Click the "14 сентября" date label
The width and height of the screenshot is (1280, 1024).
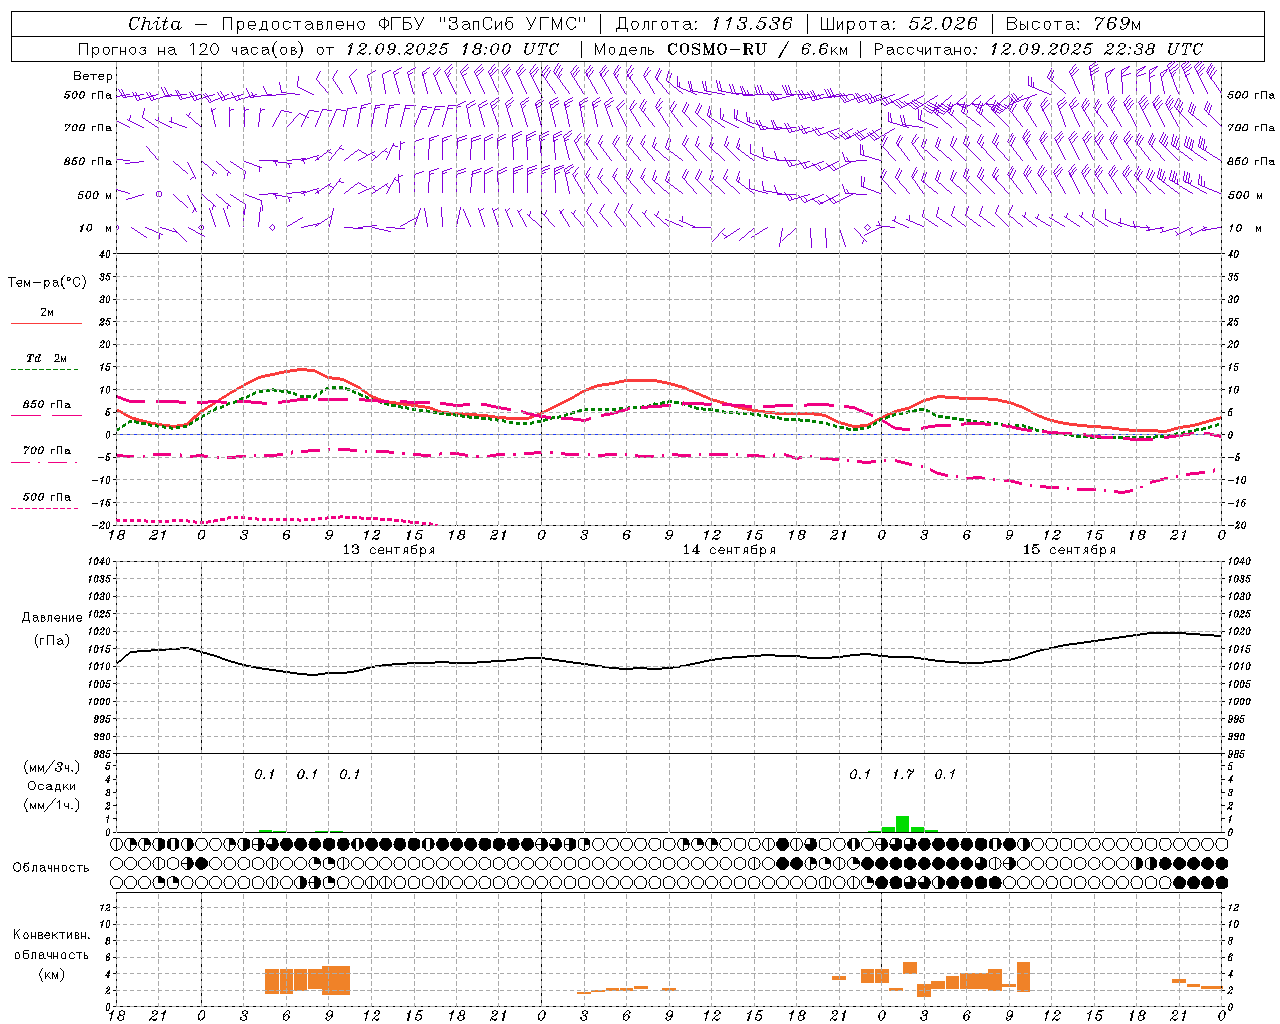click(x=729, y=550)
